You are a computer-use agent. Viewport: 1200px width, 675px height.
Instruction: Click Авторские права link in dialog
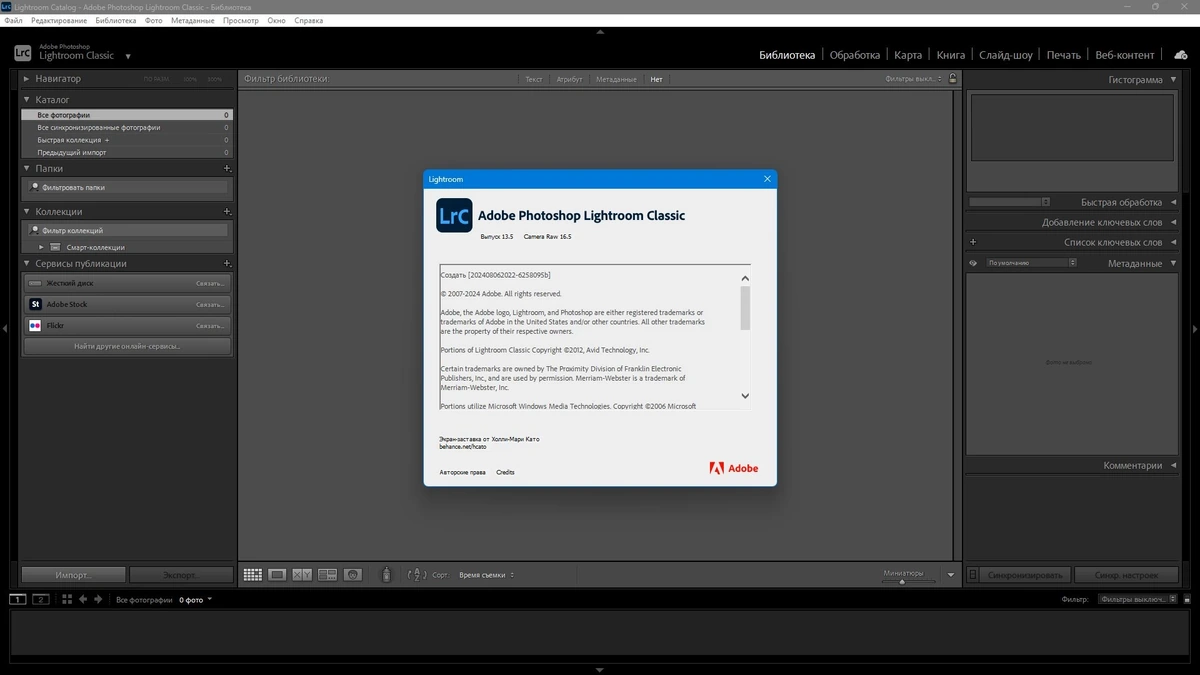point(462,472)
